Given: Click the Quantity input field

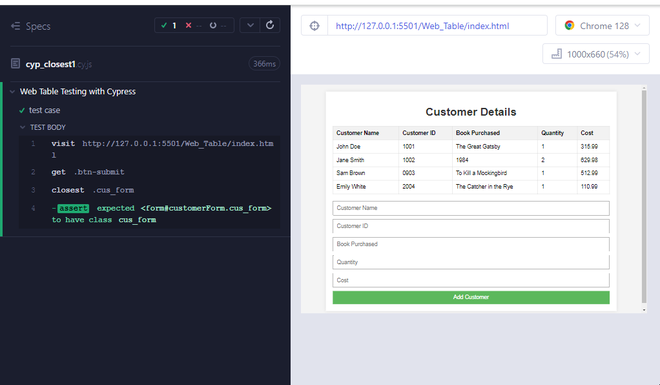Looking at the screenshot, I should click(471, 262).
